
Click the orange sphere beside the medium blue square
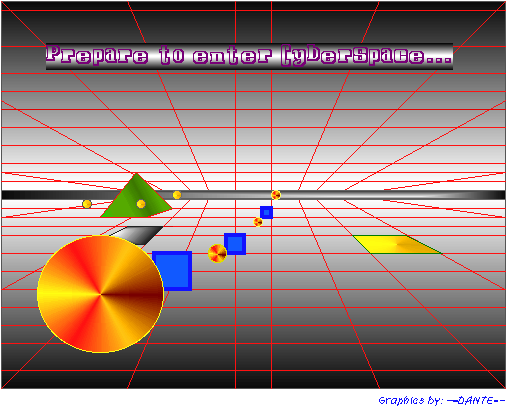pos(217,253)
